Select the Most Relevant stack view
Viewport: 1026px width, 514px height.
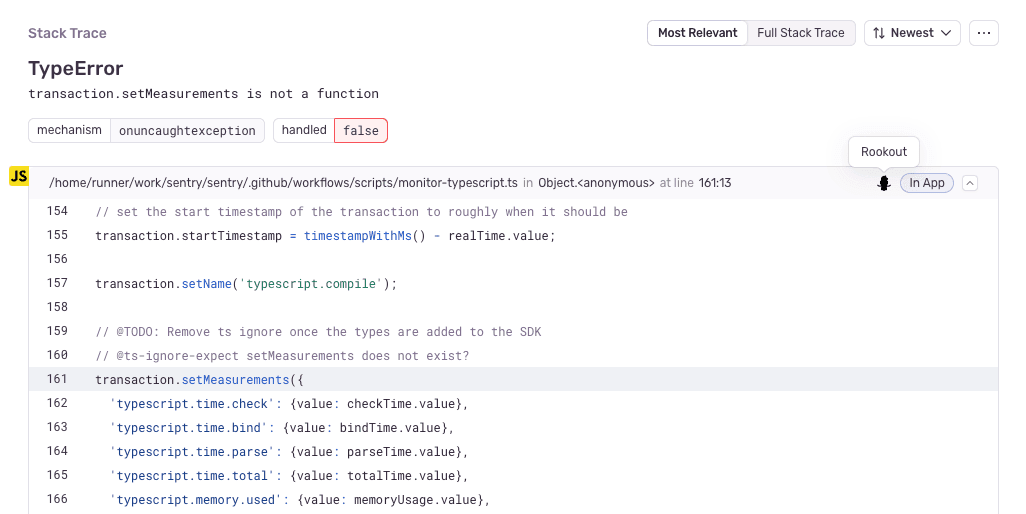coord(697,33)
